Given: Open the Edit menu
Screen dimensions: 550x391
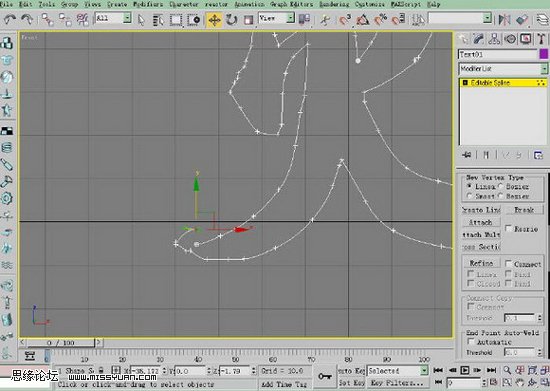Looking at the screenshot, I should (25, 5).
